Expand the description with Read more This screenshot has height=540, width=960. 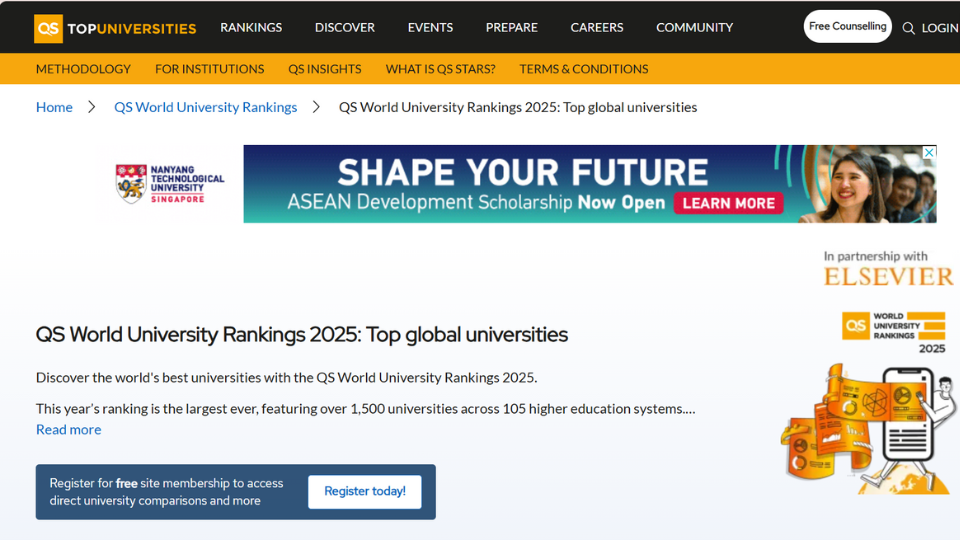(x=68, y=429)
